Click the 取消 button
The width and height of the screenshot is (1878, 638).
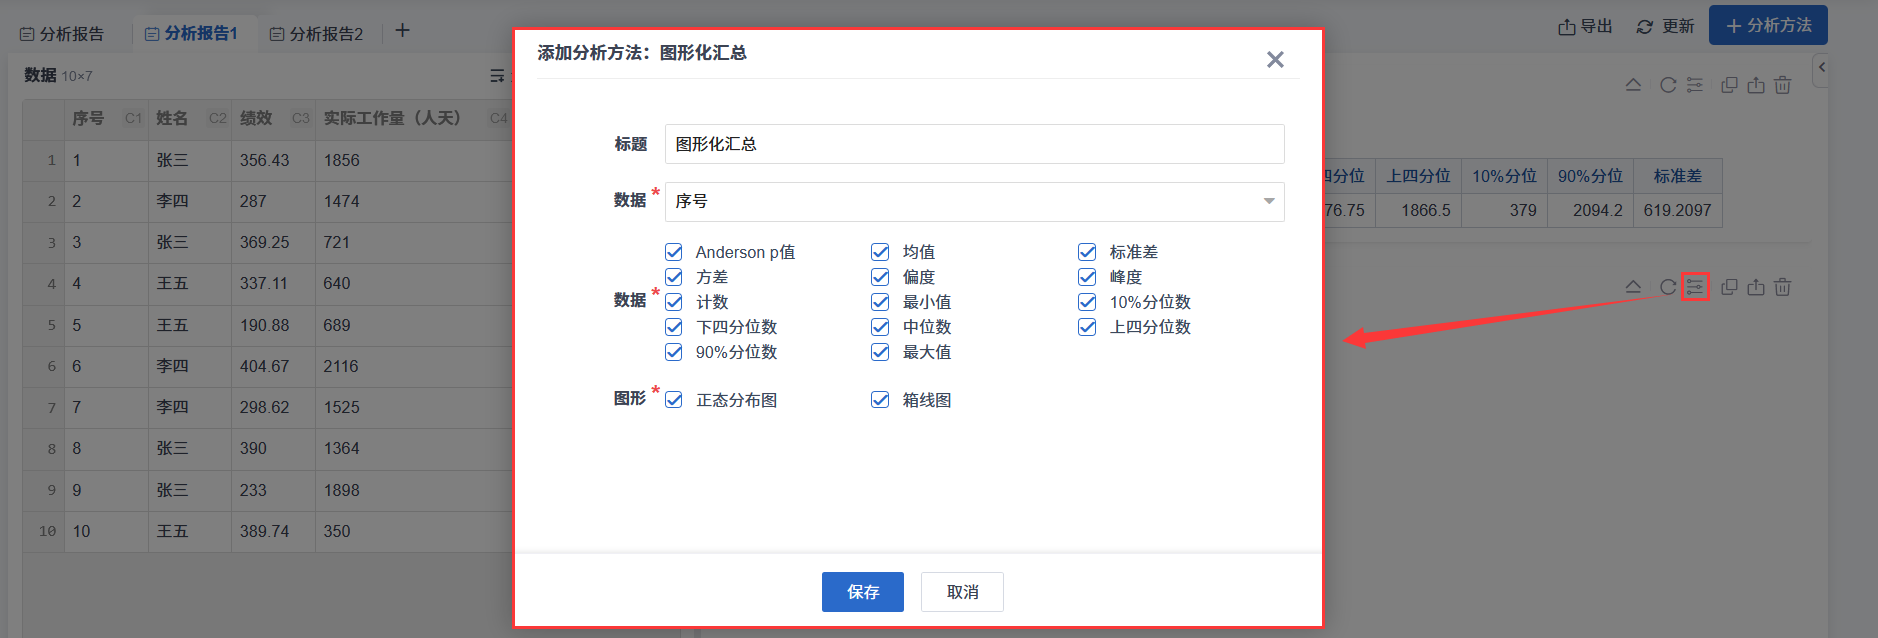(962, 592)
